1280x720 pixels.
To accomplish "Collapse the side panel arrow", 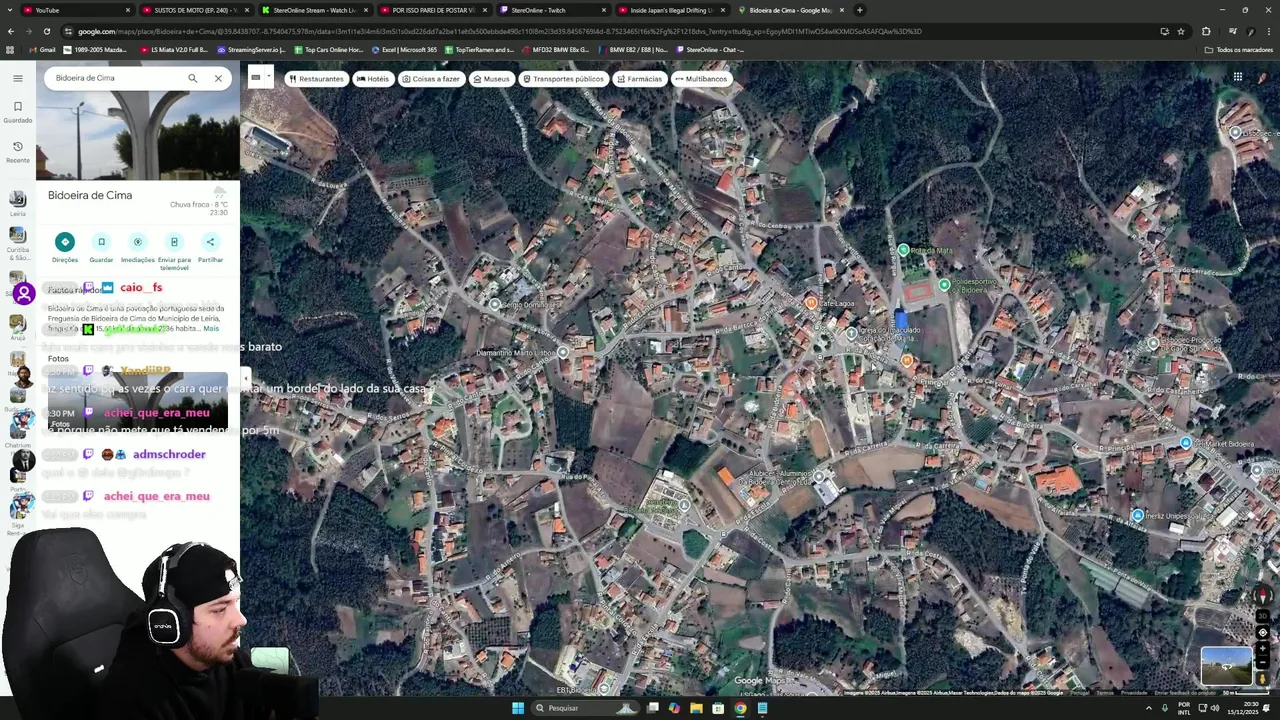I will [x=245, y=379].
